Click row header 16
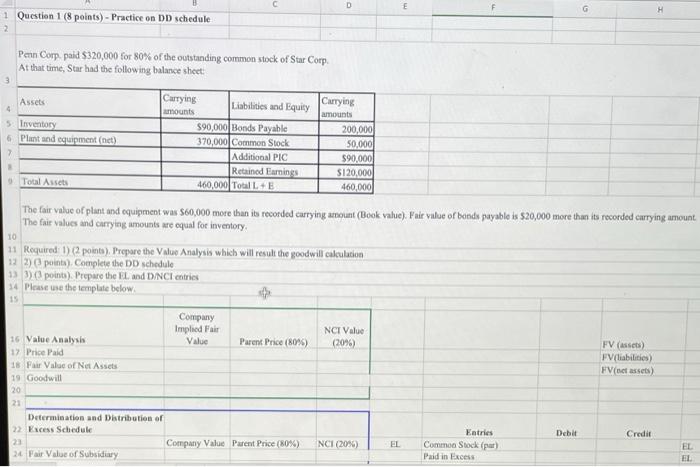This screenshot has height=467, width=700. [15, 339]
